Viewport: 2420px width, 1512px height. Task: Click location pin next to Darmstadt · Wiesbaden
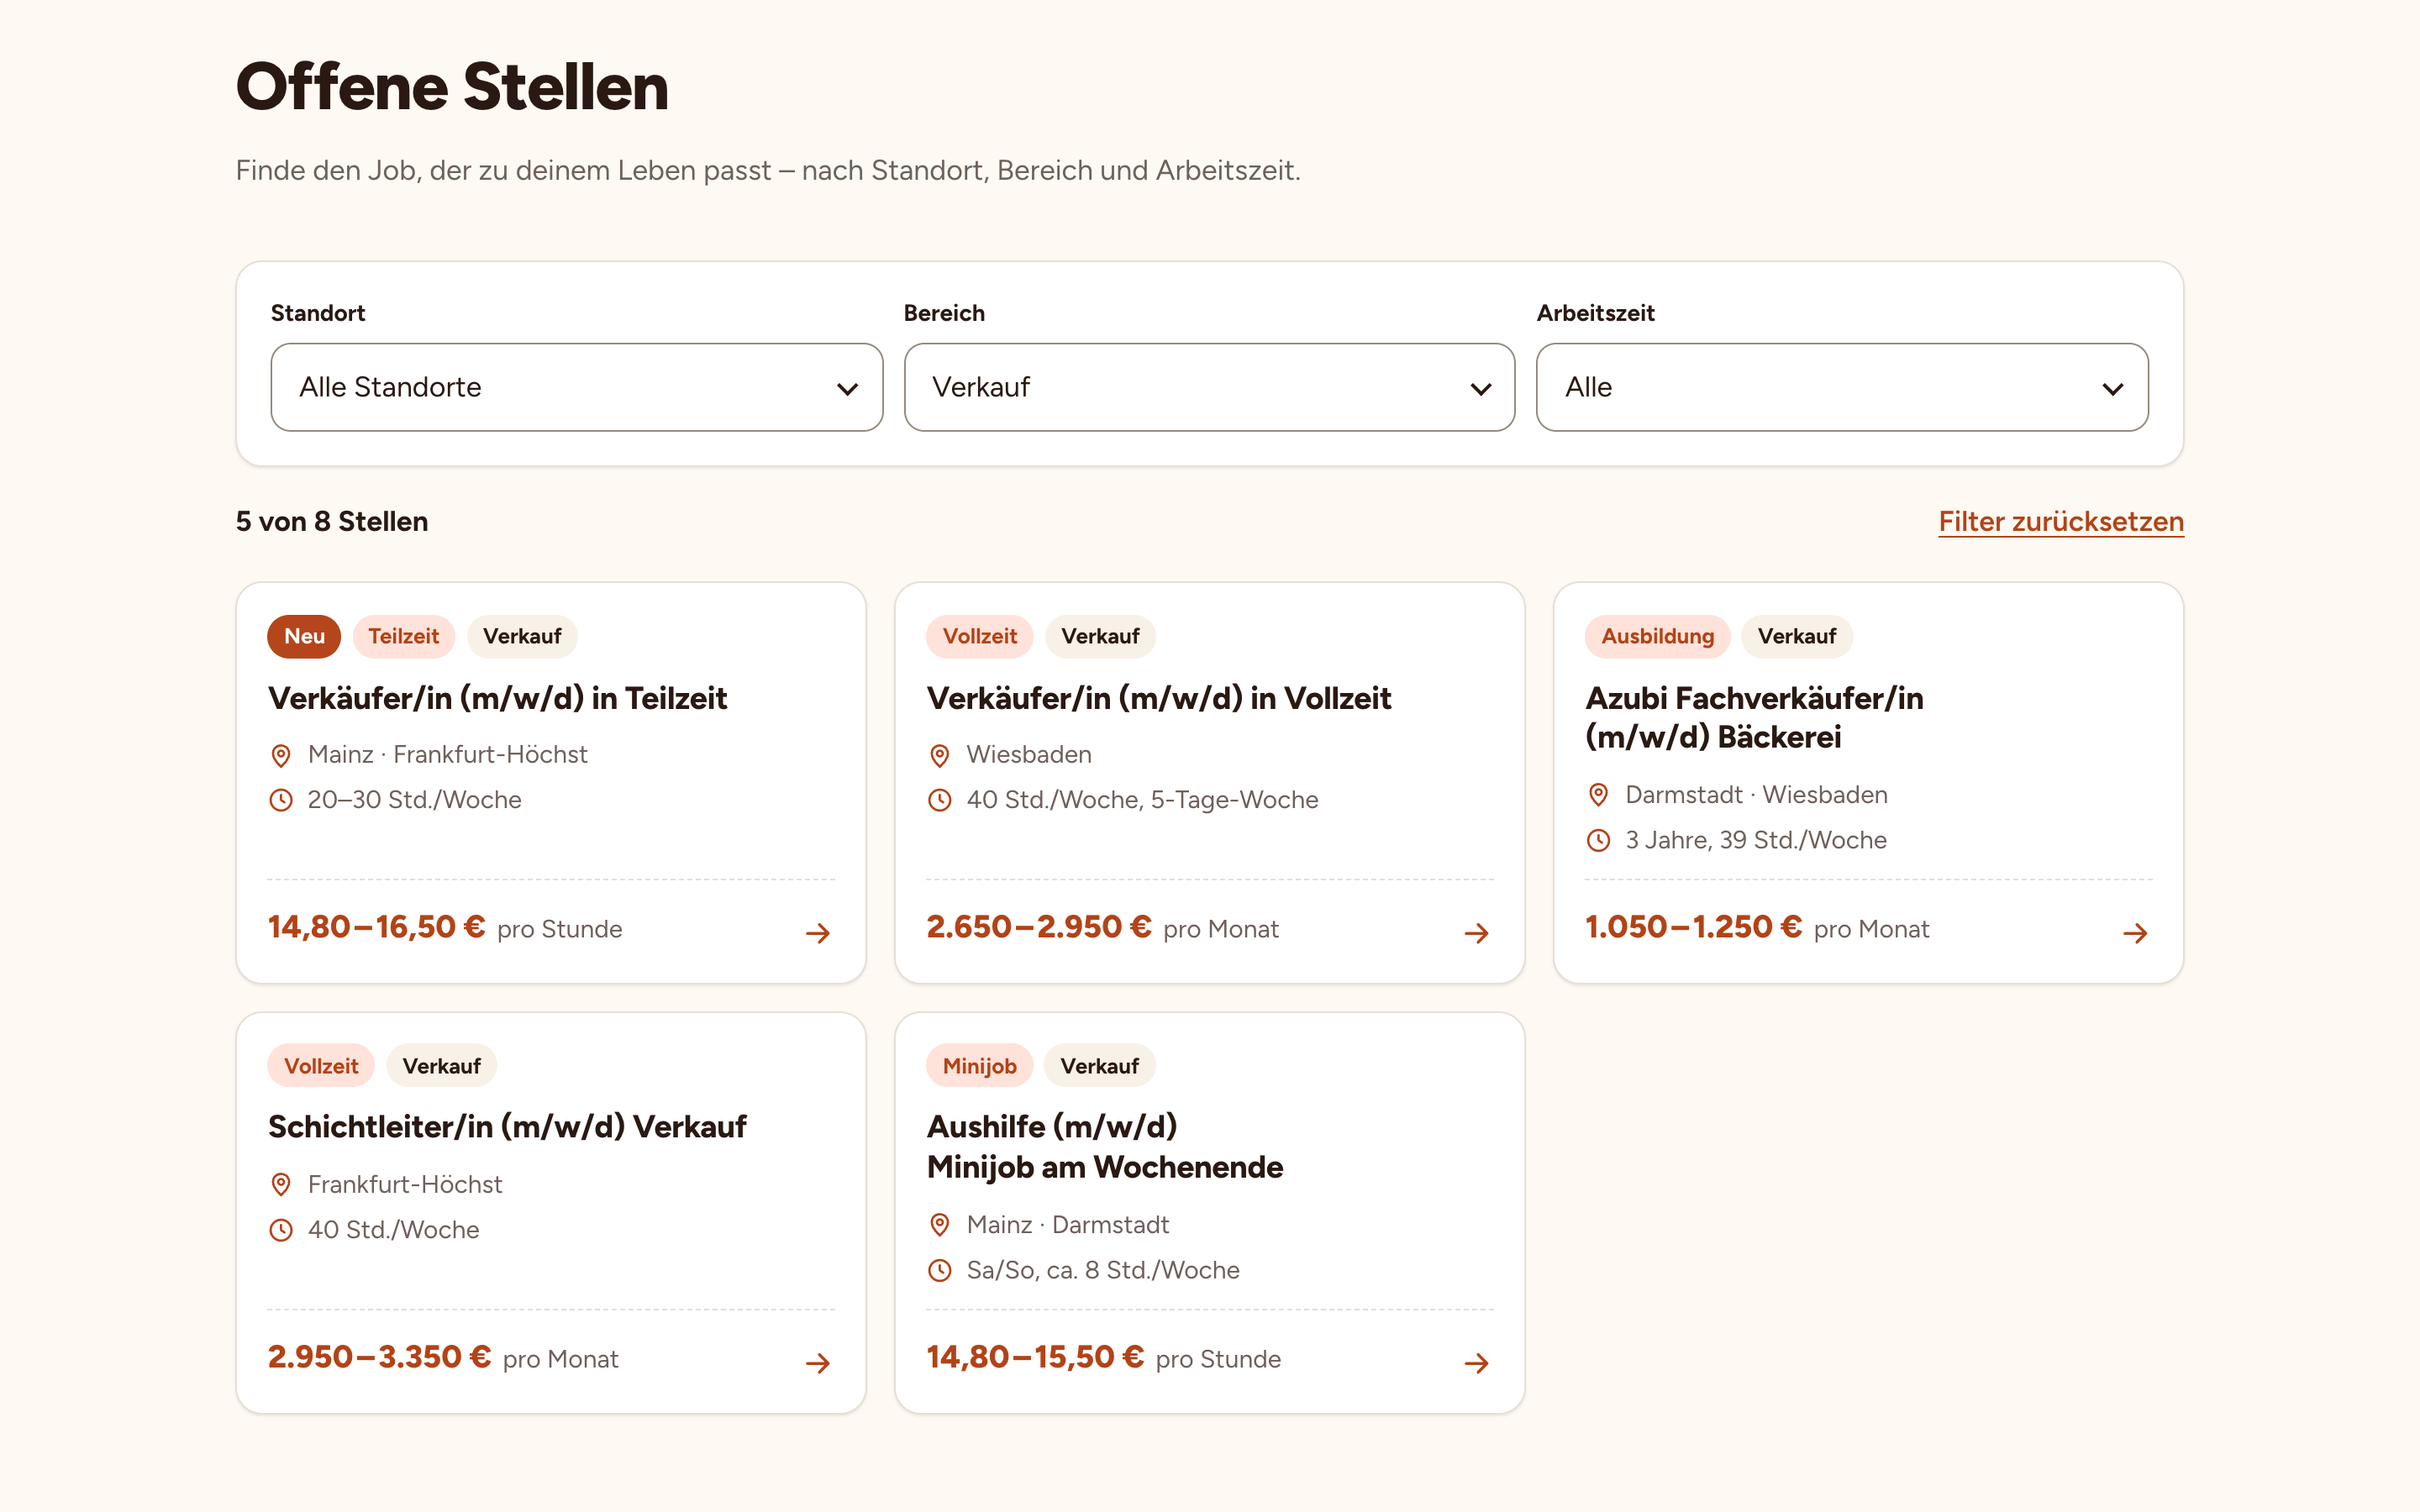click(x=1598, y=795)
